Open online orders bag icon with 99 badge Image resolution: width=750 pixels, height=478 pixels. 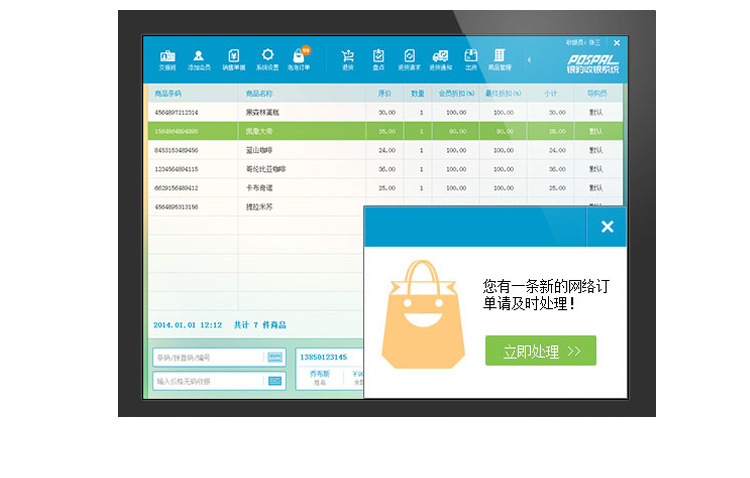[x=299, y=60]
